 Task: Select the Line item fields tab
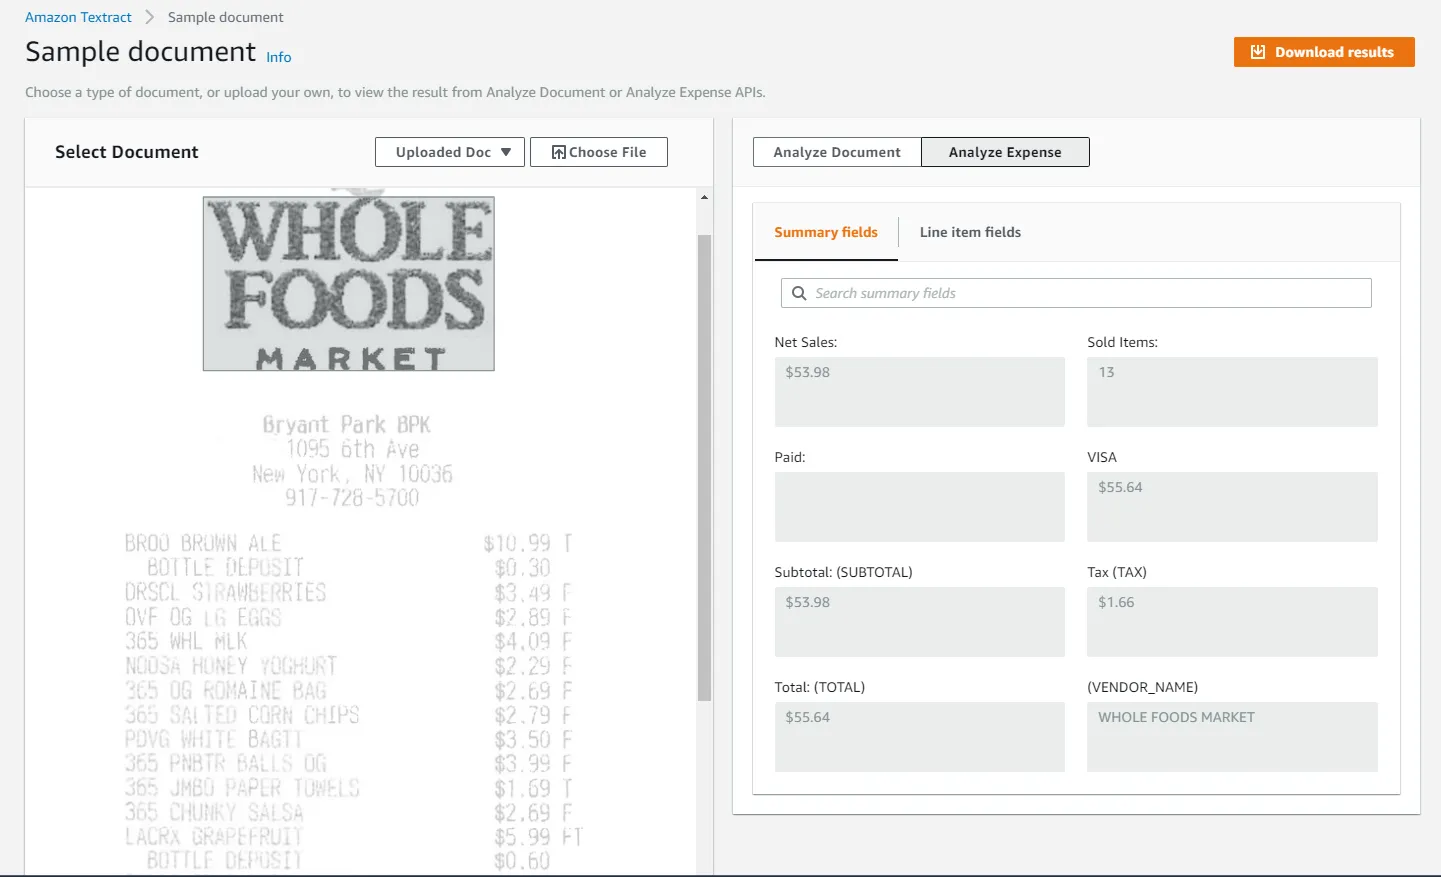pos(970,231)
